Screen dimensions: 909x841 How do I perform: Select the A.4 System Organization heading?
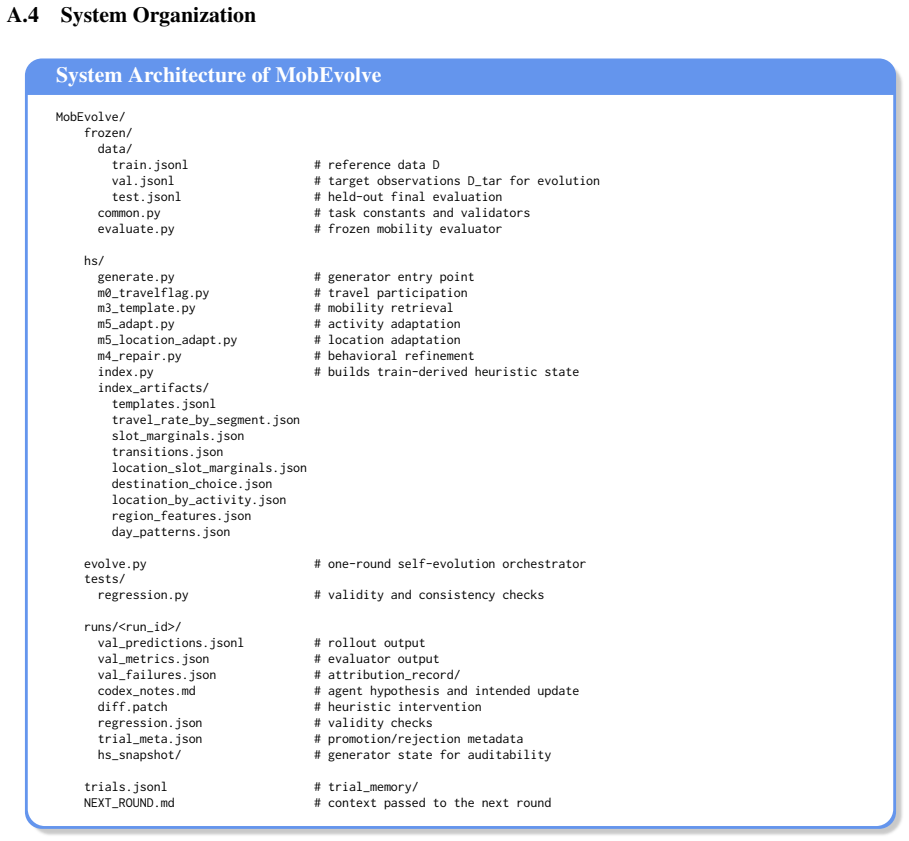tap(132, 15)
